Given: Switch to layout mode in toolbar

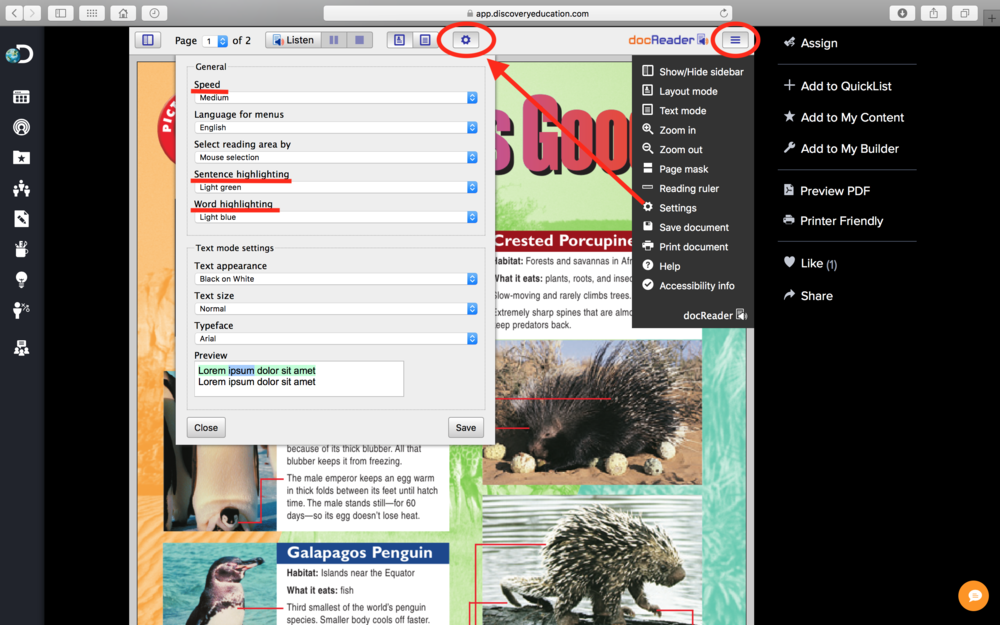Looking at the screenshot, I should [399, 40].
